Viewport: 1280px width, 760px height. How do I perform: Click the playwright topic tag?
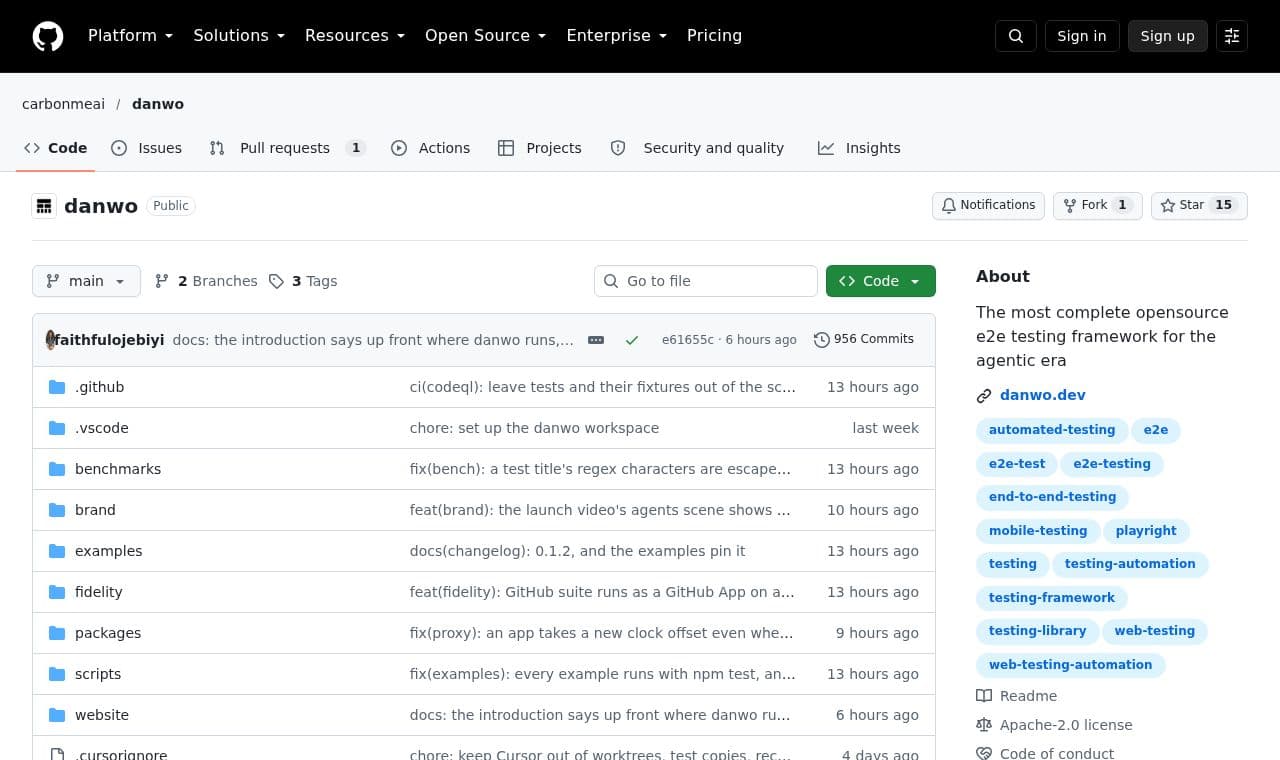[x=1146, y=531]
